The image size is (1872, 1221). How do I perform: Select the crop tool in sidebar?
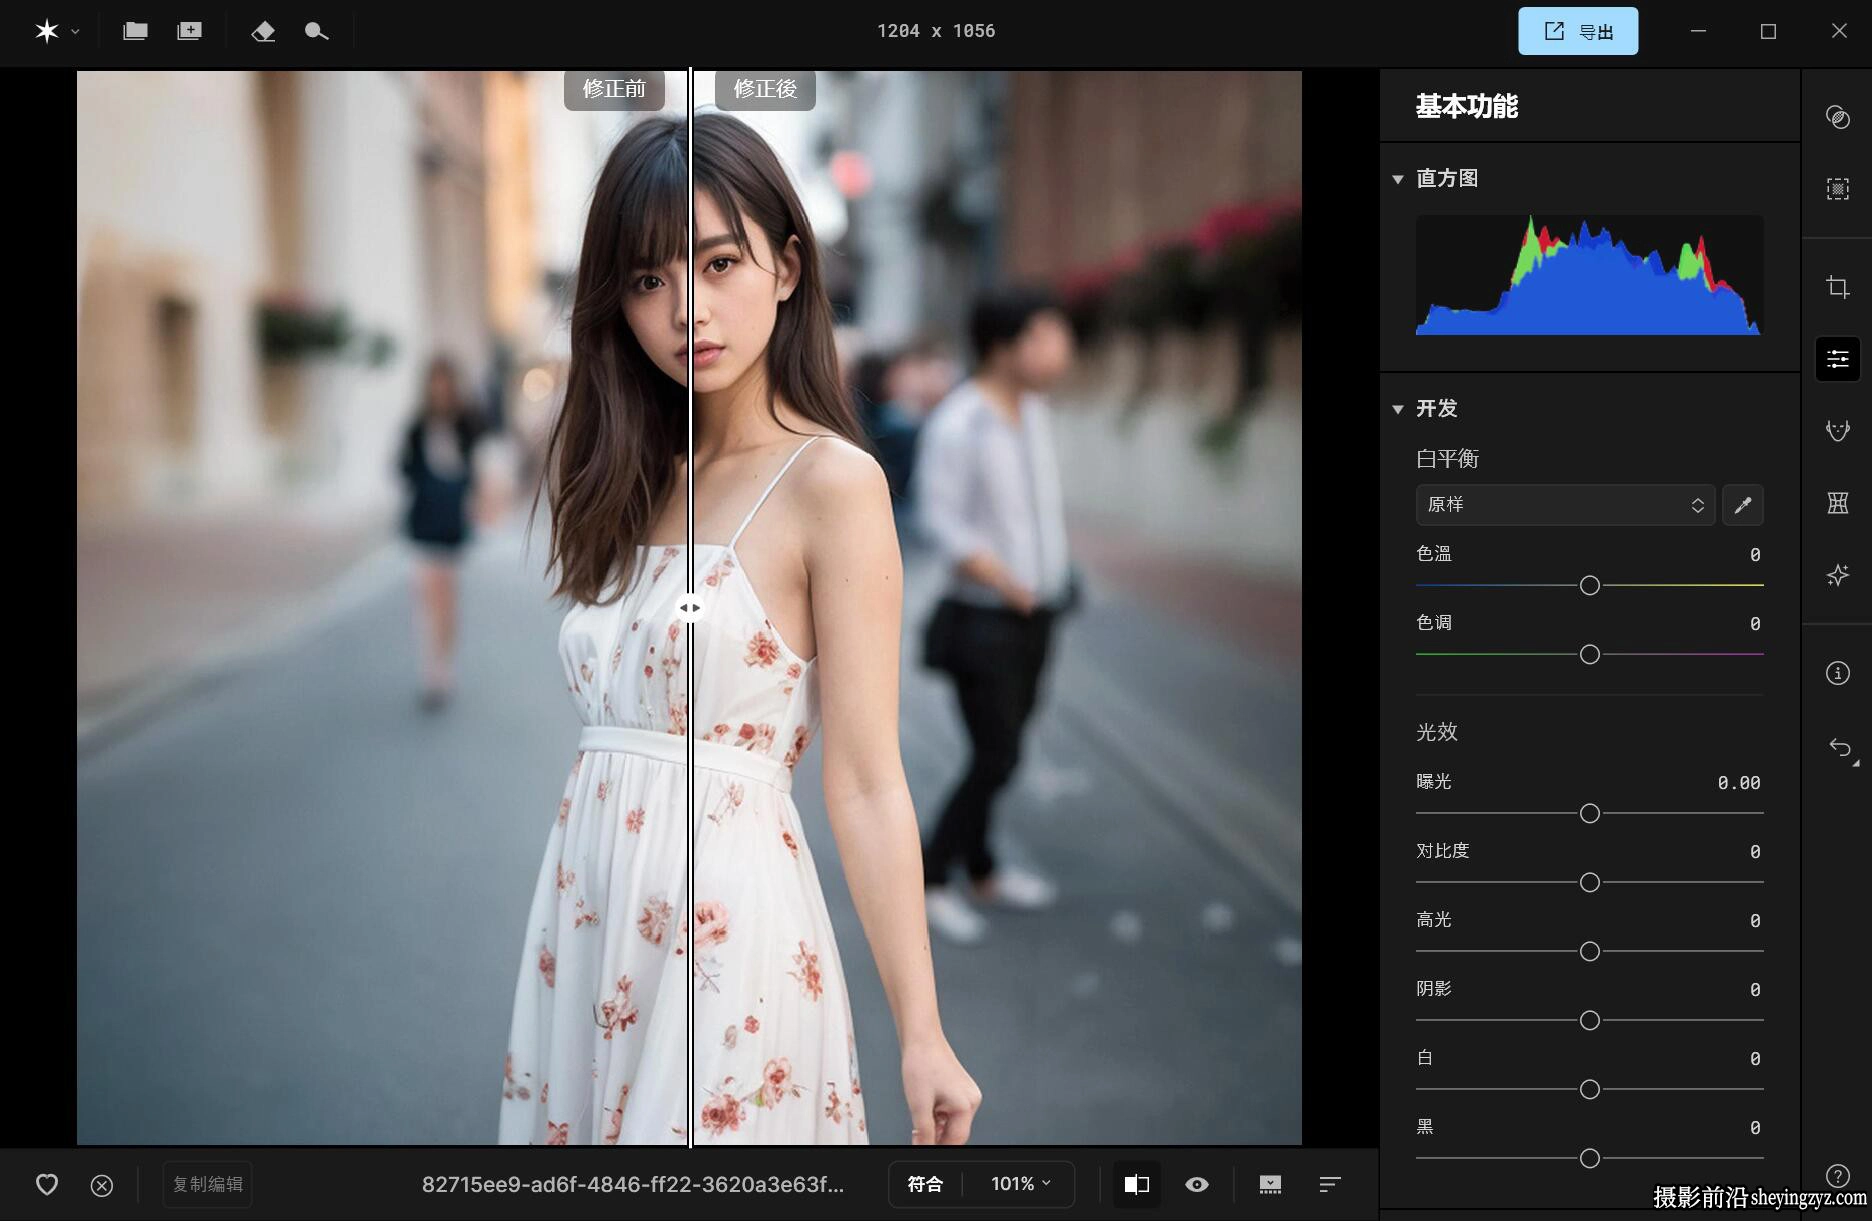pos(1837,287)
